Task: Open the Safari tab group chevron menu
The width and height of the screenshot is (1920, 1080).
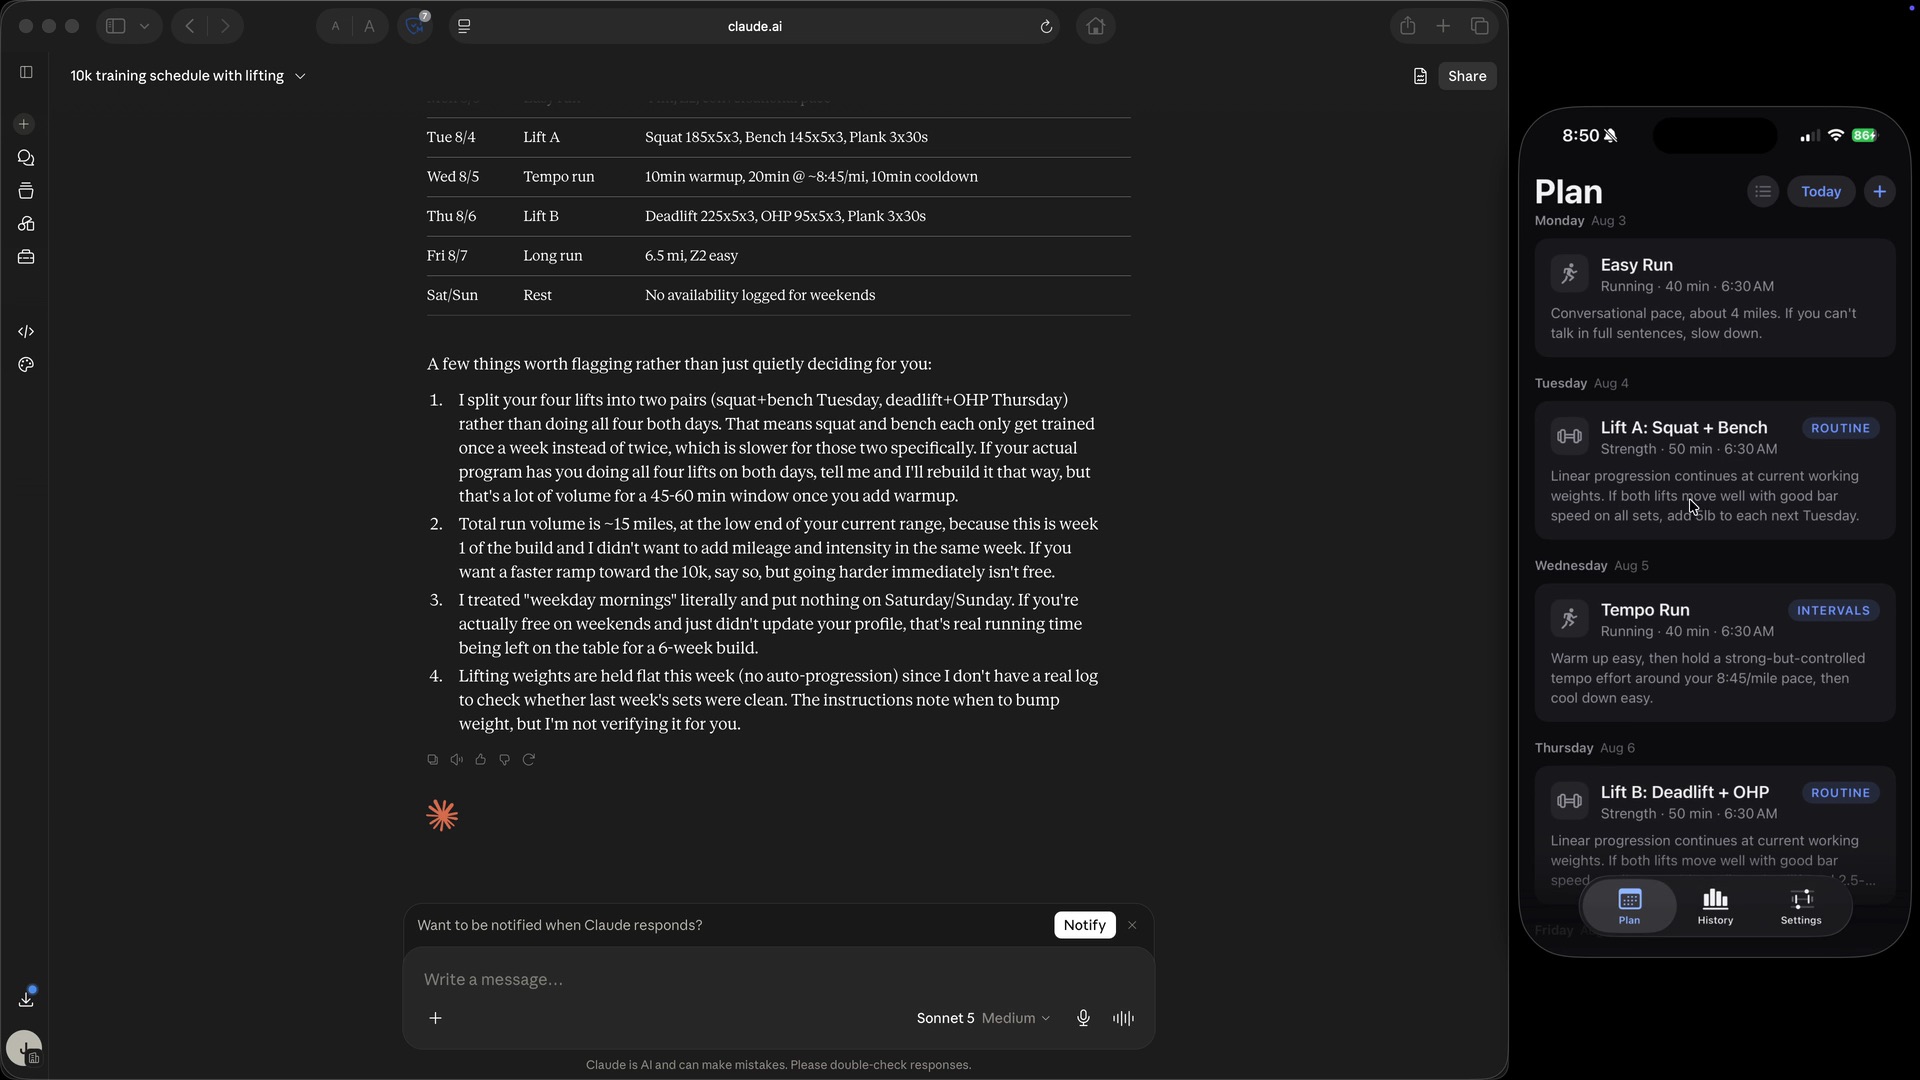Action: click(x=145, y=26)
